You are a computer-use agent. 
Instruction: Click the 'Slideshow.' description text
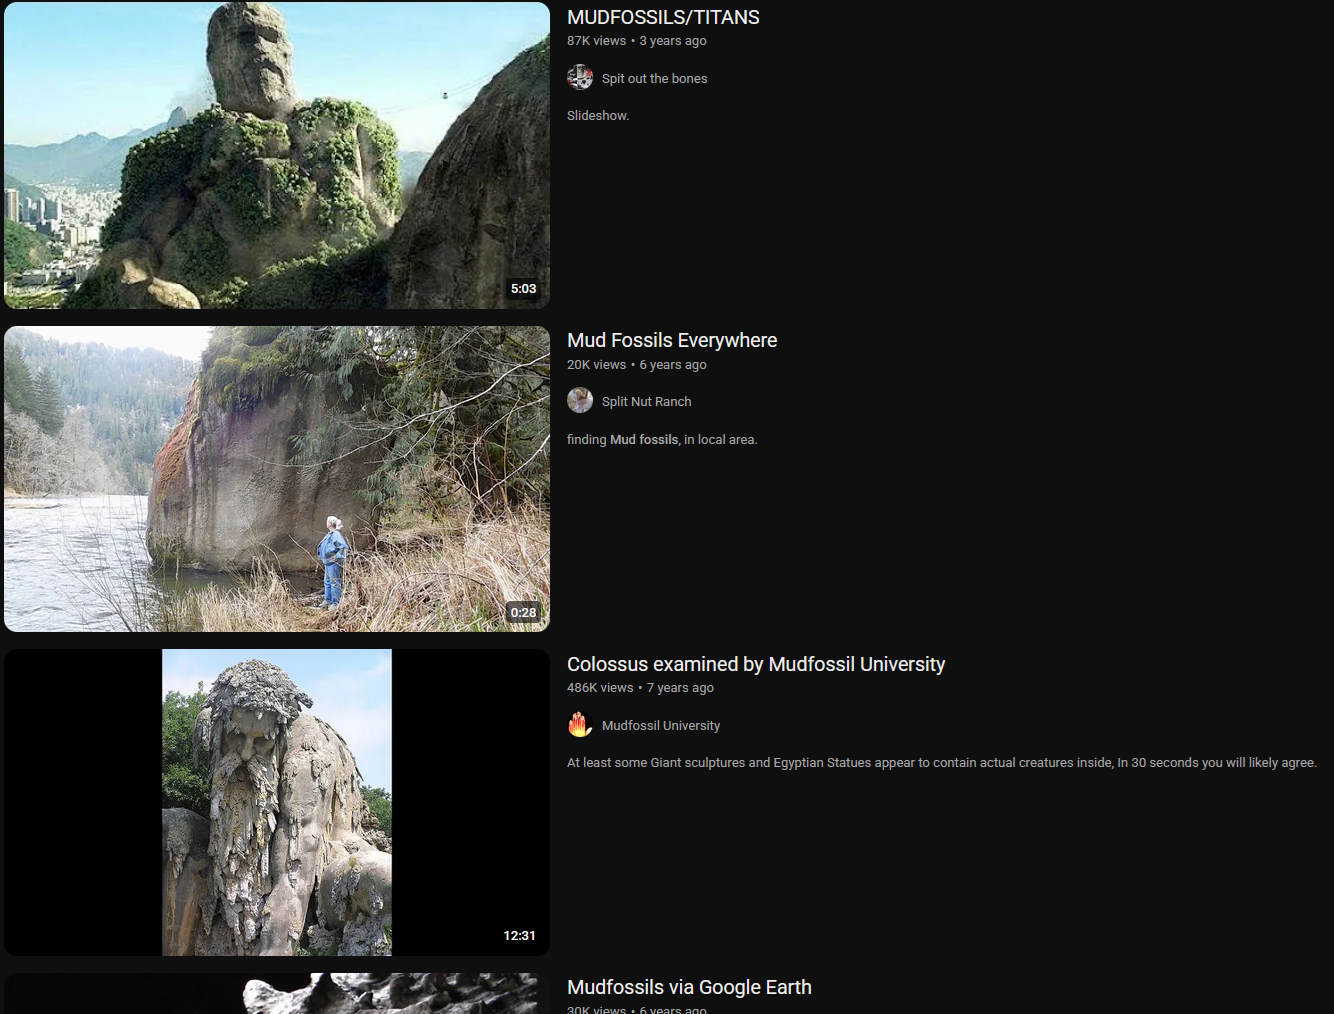[598, 115]
